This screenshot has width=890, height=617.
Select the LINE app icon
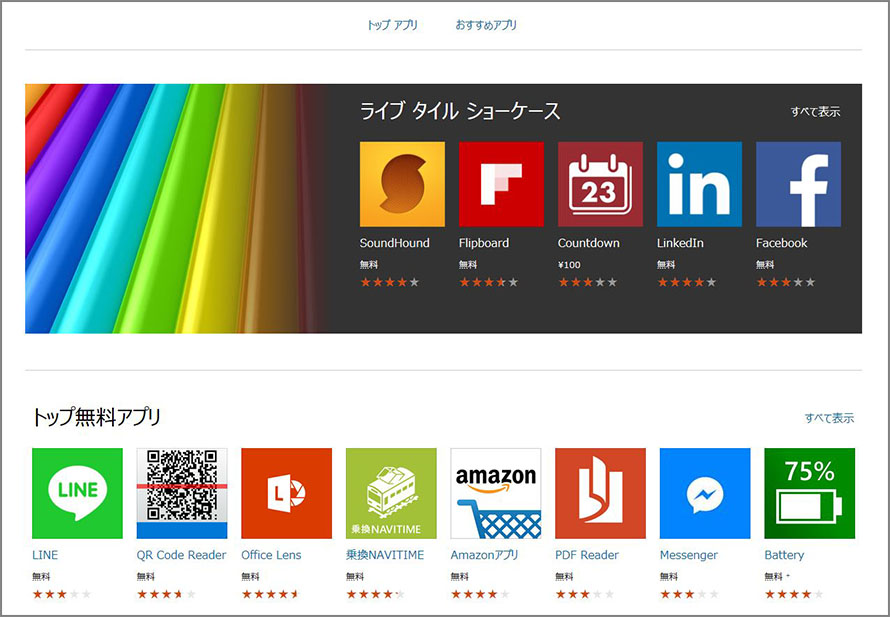(x=77, y=493)
